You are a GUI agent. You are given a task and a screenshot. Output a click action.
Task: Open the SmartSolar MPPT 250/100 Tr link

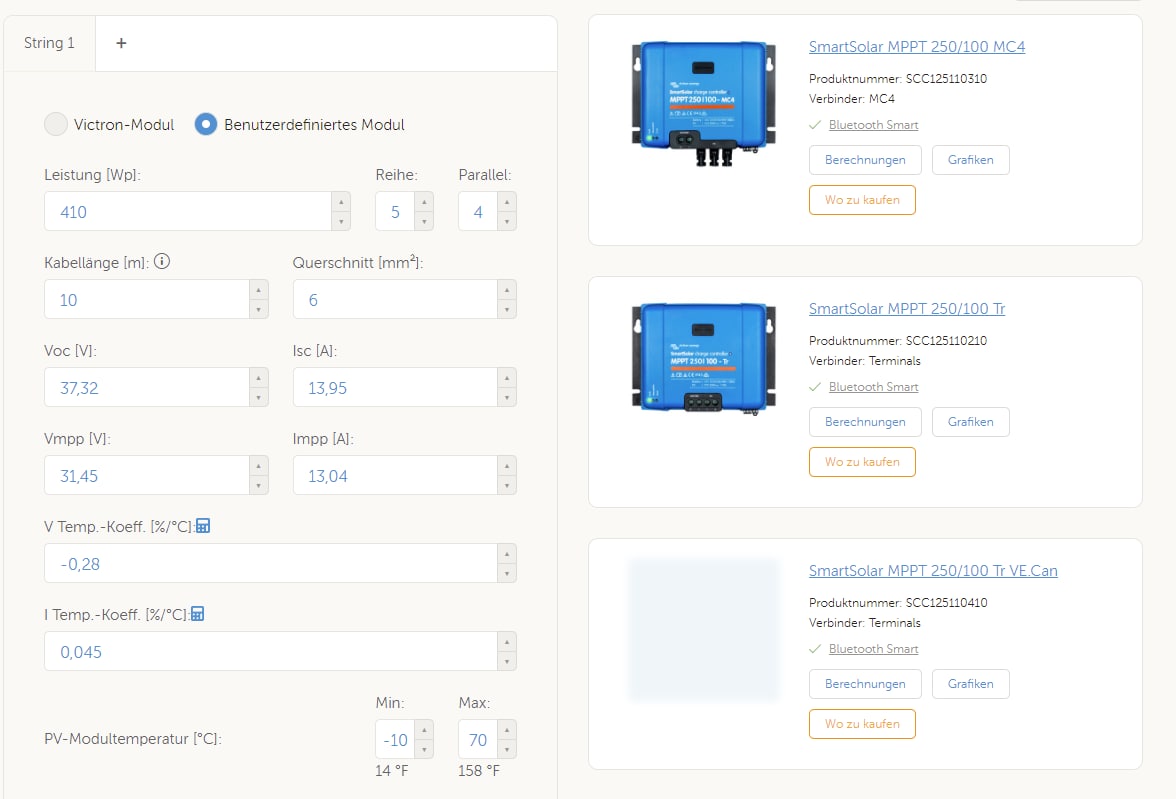(907, 308)
